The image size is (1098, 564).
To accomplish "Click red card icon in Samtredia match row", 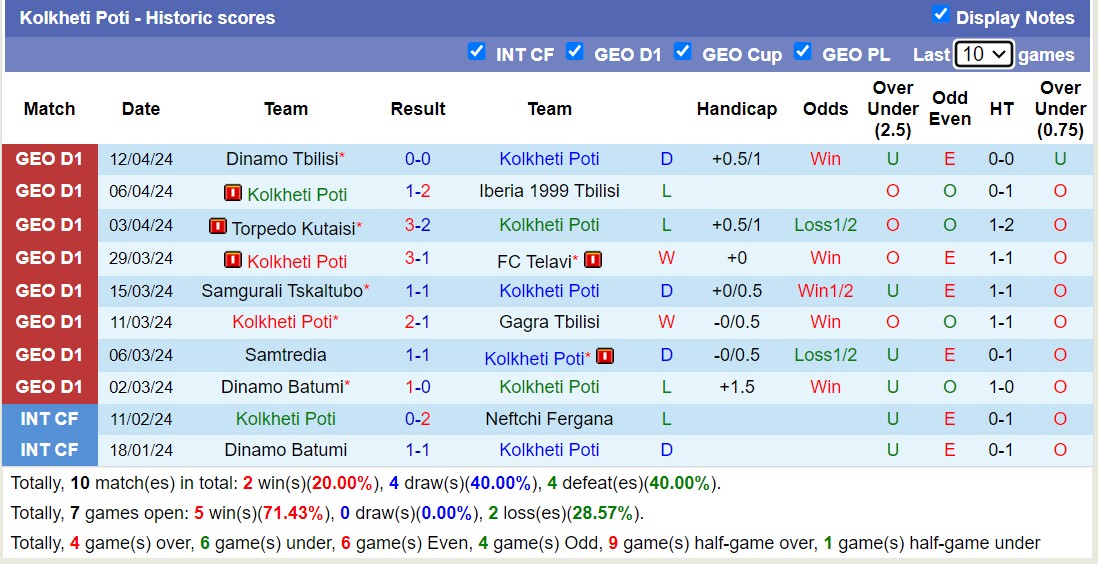I will 604,356.
